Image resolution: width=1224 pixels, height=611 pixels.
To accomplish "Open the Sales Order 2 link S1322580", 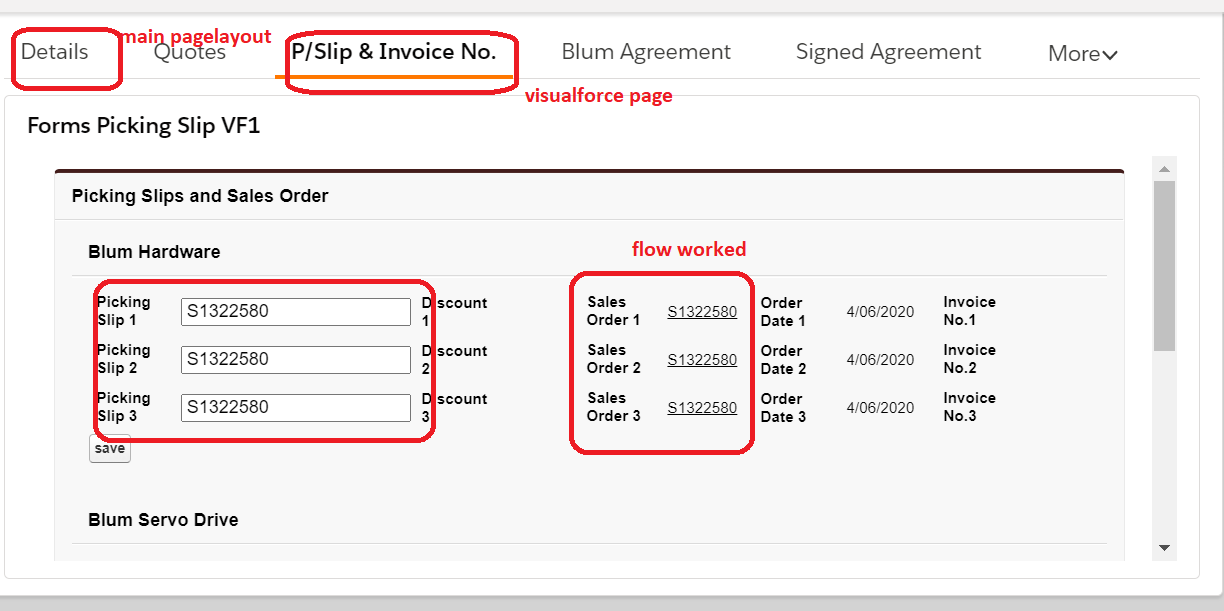I will tap(702, 360).
